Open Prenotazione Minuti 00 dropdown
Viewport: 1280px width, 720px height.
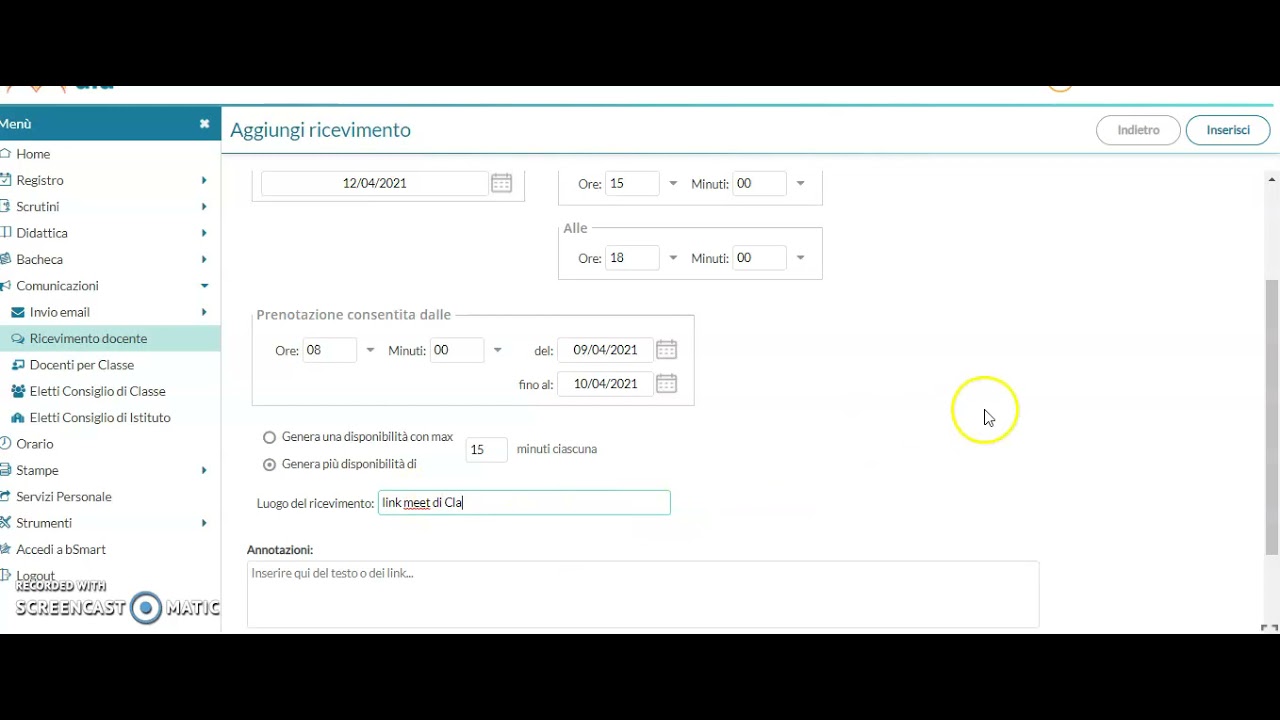(x=497, y=350)
